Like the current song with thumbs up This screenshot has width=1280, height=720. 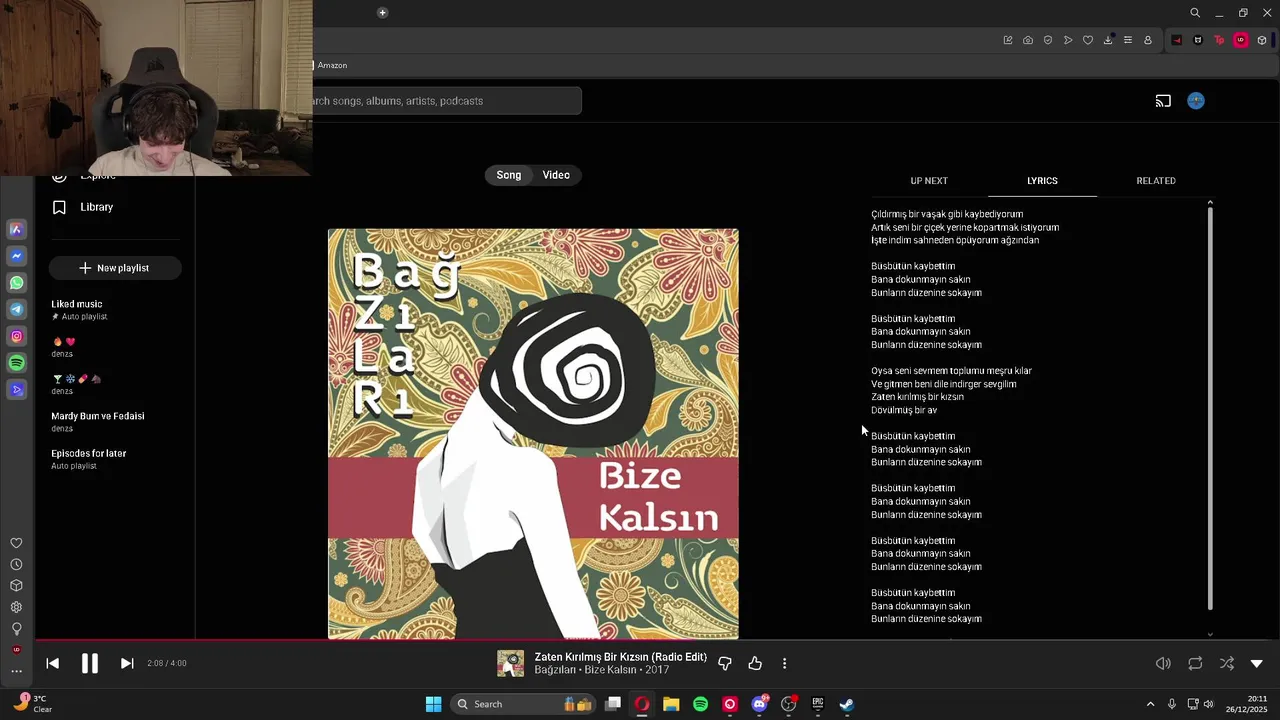point(755,663)
